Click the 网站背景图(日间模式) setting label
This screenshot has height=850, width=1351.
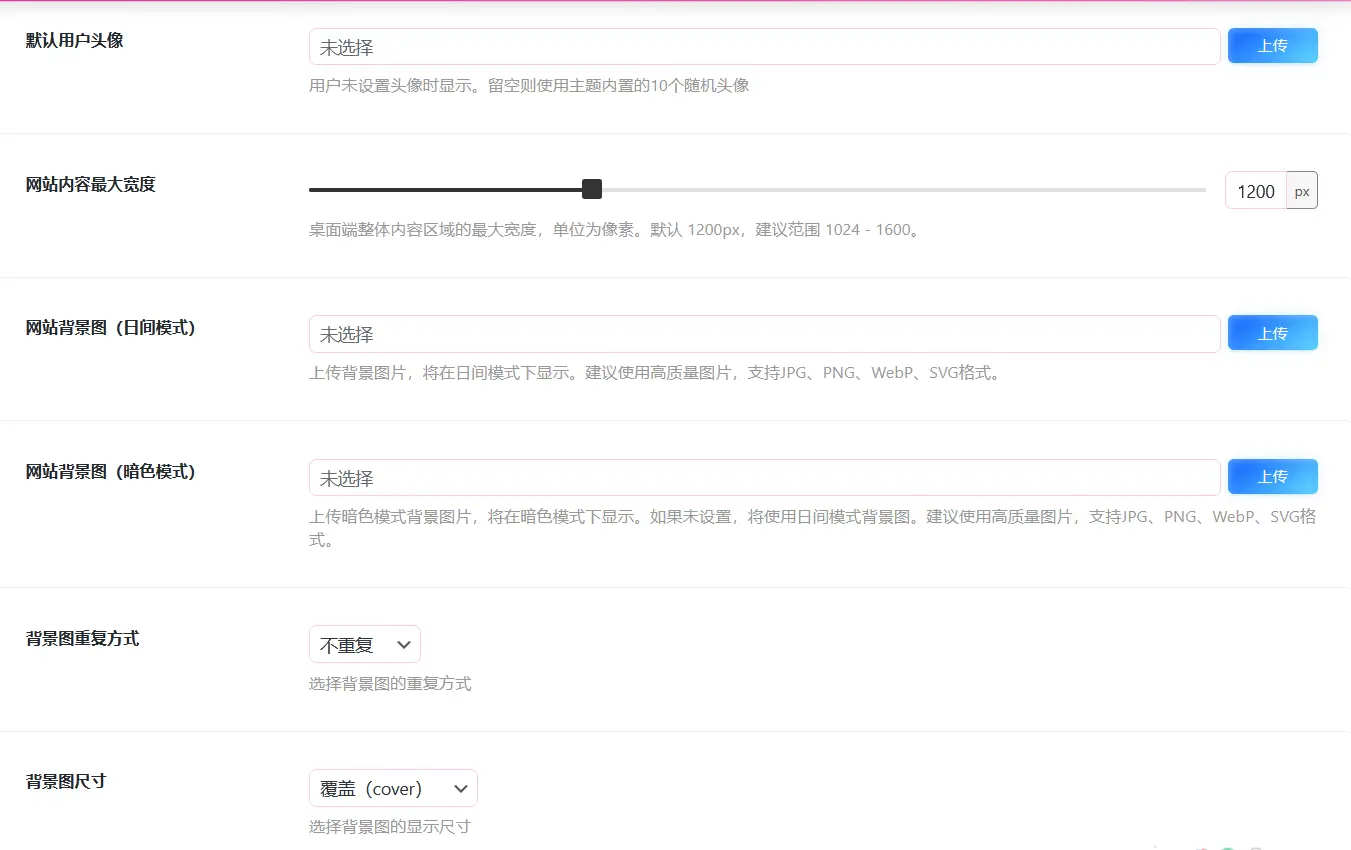(x=111, y=328)
